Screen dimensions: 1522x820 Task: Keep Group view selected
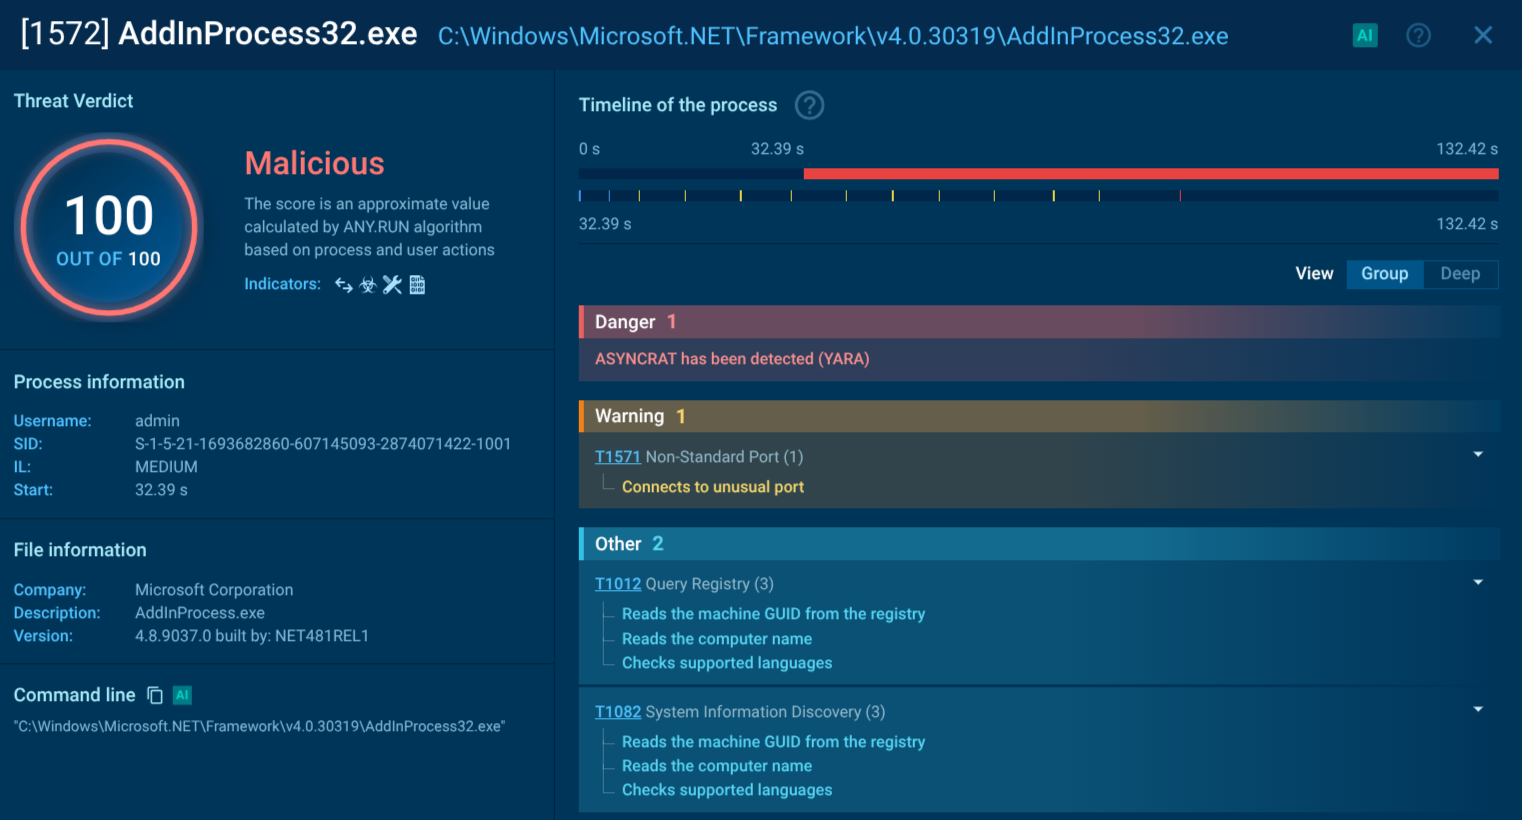1385,273
